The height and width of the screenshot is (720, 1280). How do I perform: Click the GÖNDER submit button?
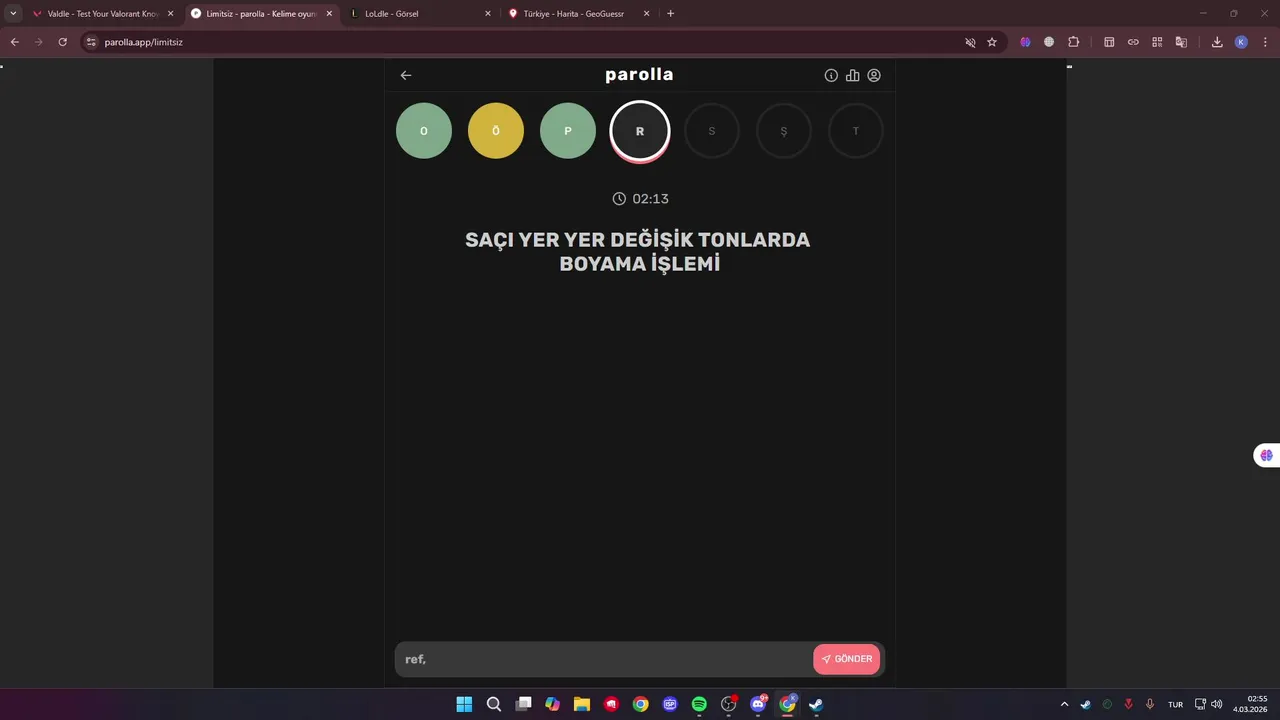(847, 659)
